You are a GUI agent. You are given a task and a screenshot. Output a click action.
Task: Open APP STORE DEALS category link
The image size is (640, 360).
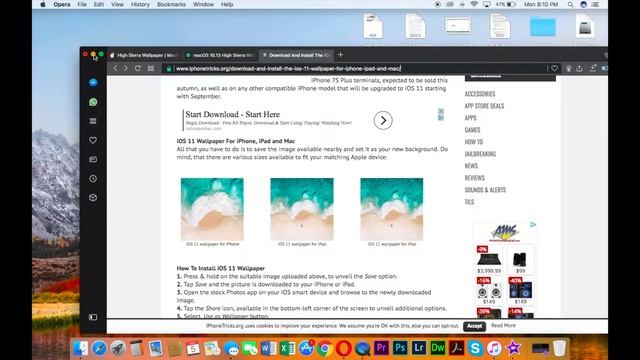coord(484,106)
